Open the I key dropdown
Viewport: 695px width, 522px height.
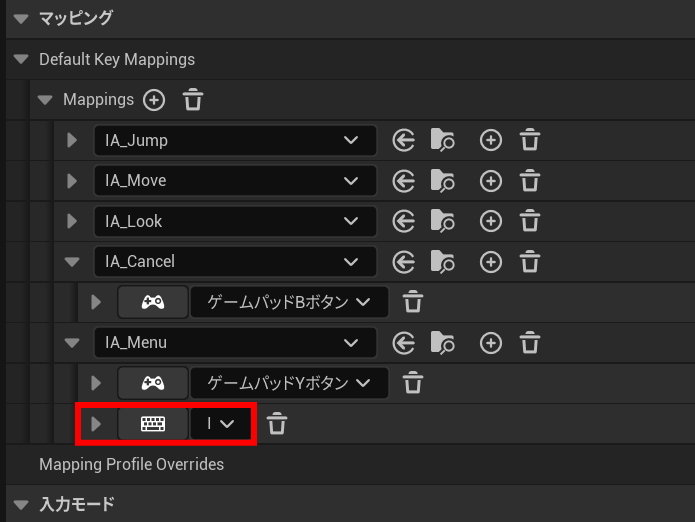tap(221, 424)
